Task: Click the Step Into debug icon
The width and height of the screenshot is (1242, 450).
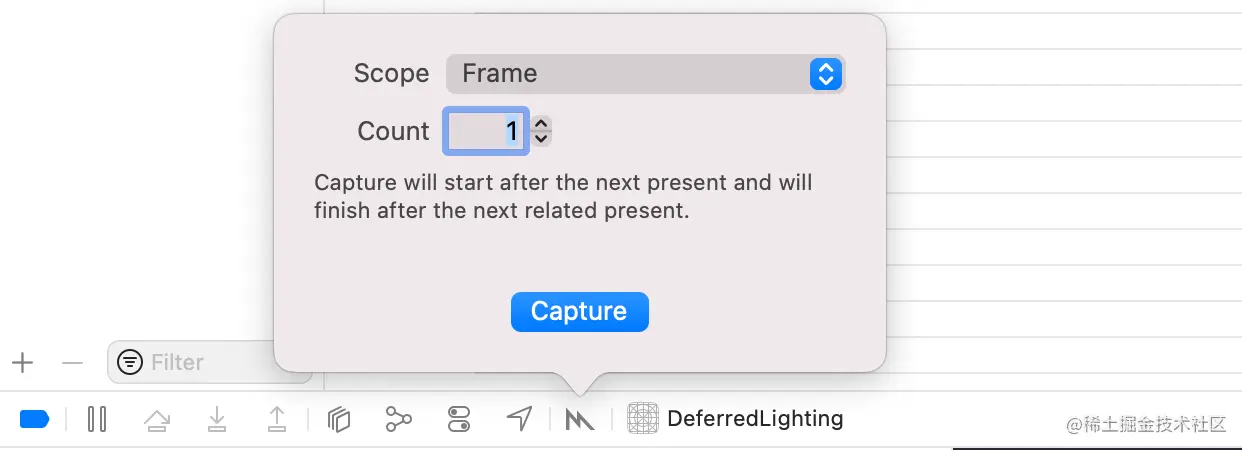Action: (217, 419)
